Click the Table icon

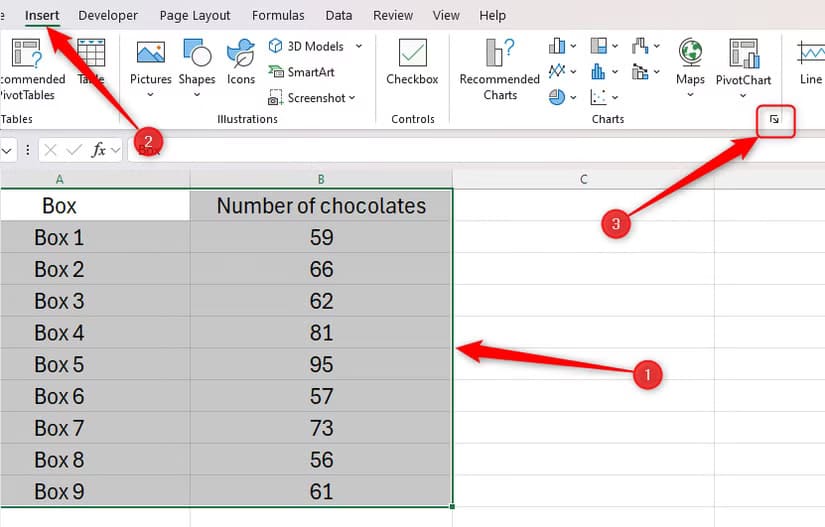point(91,62)
